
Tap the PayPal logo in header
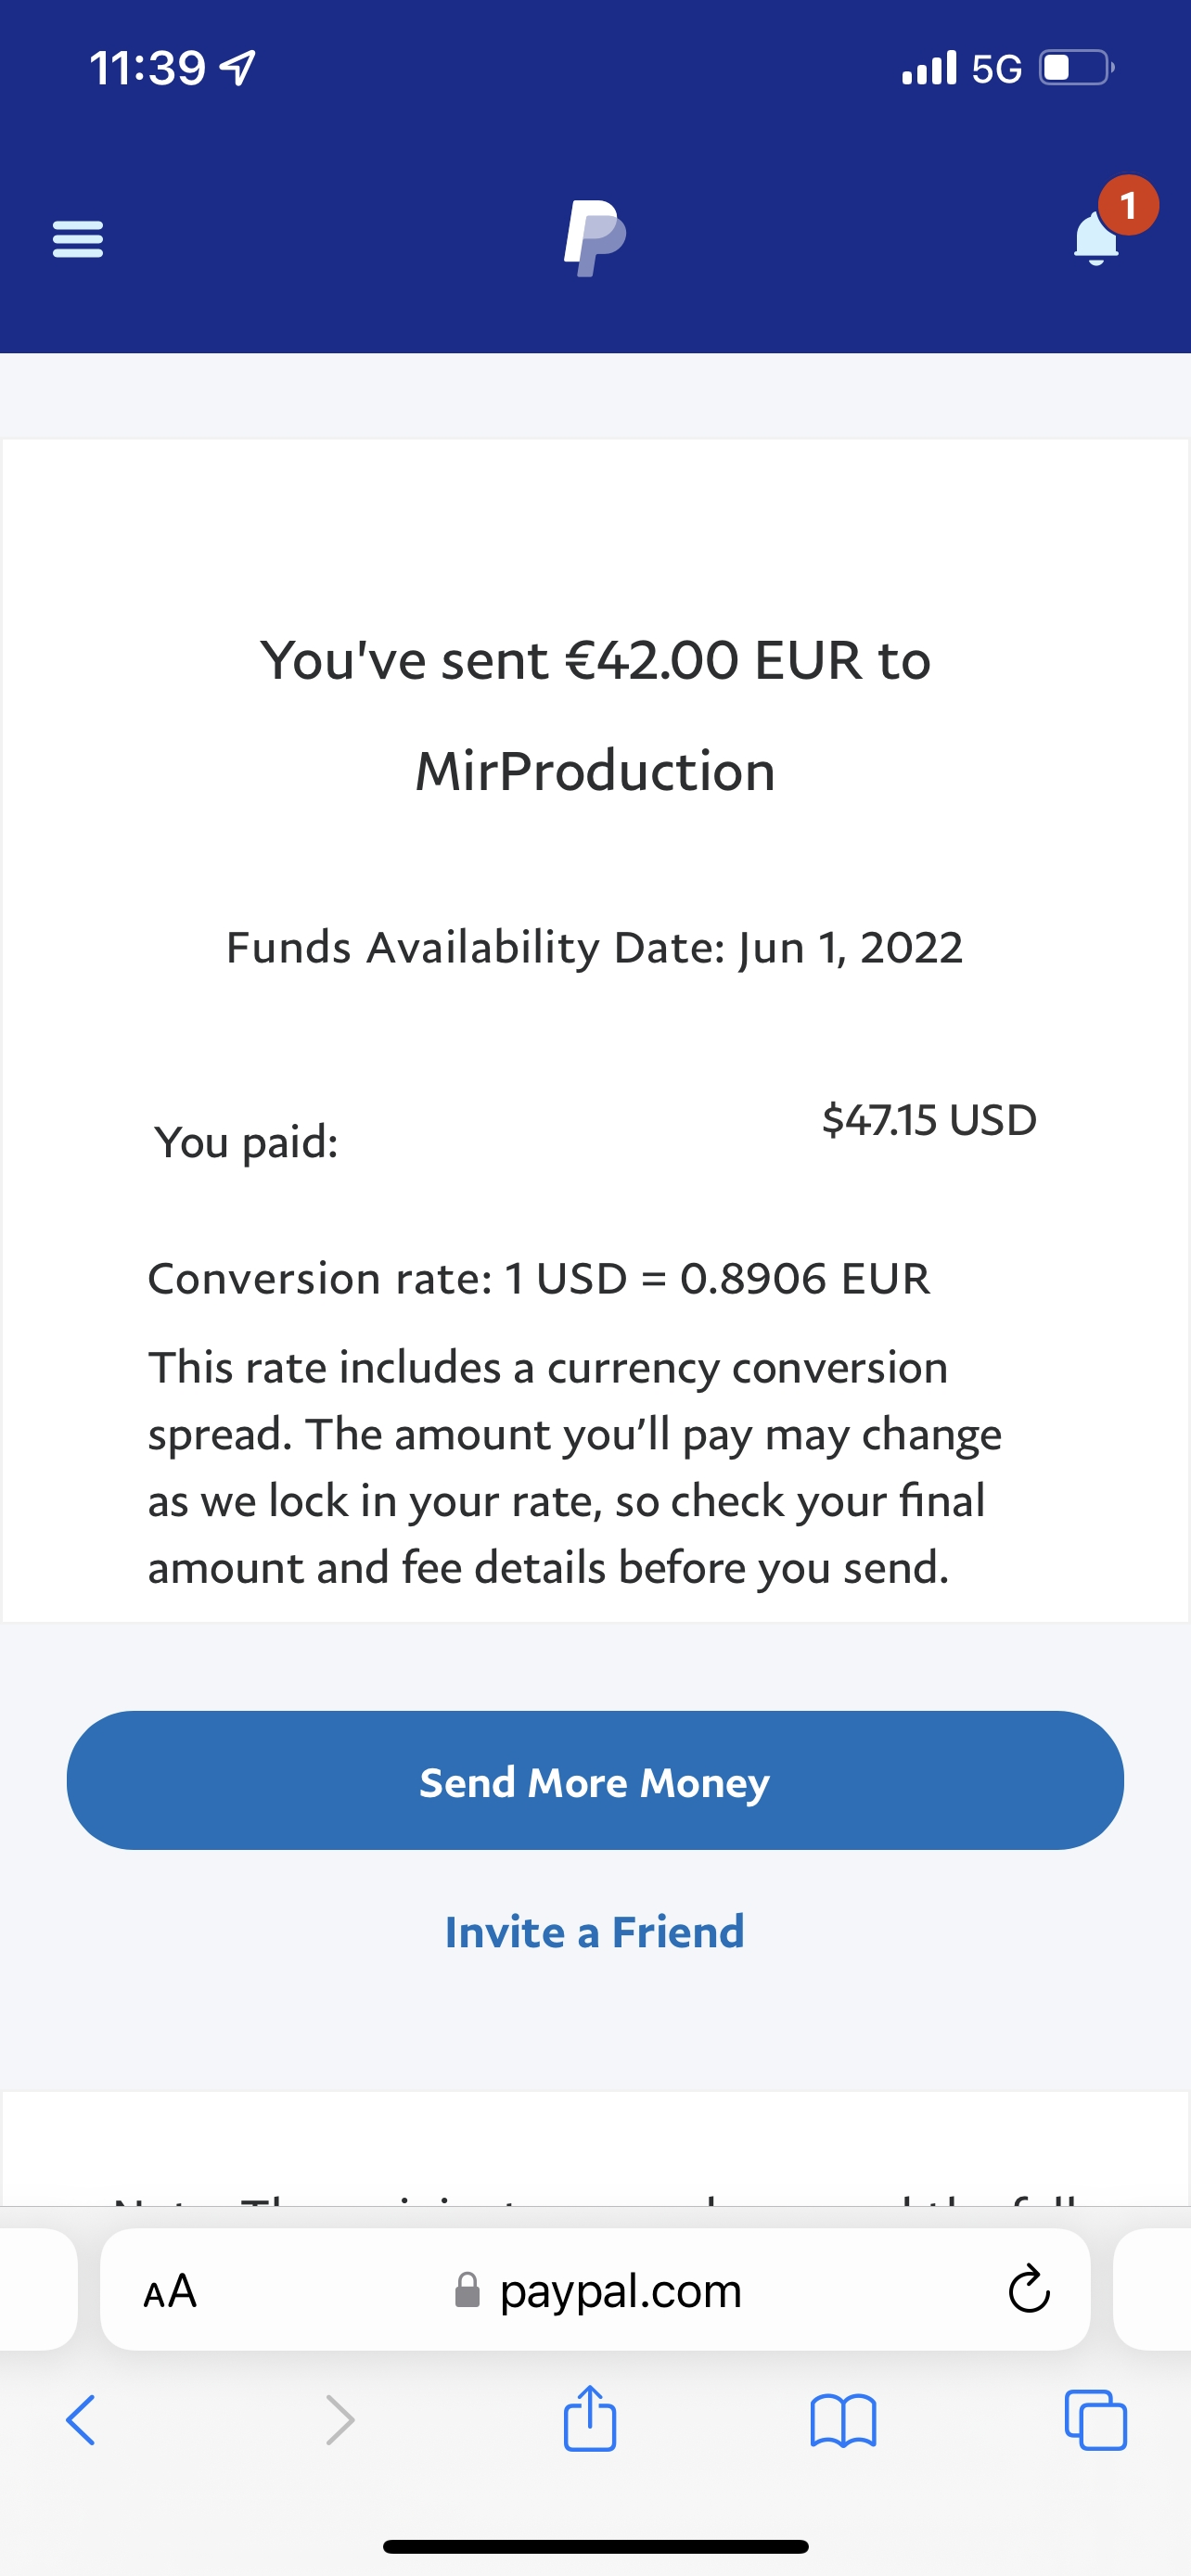[595, 238]
